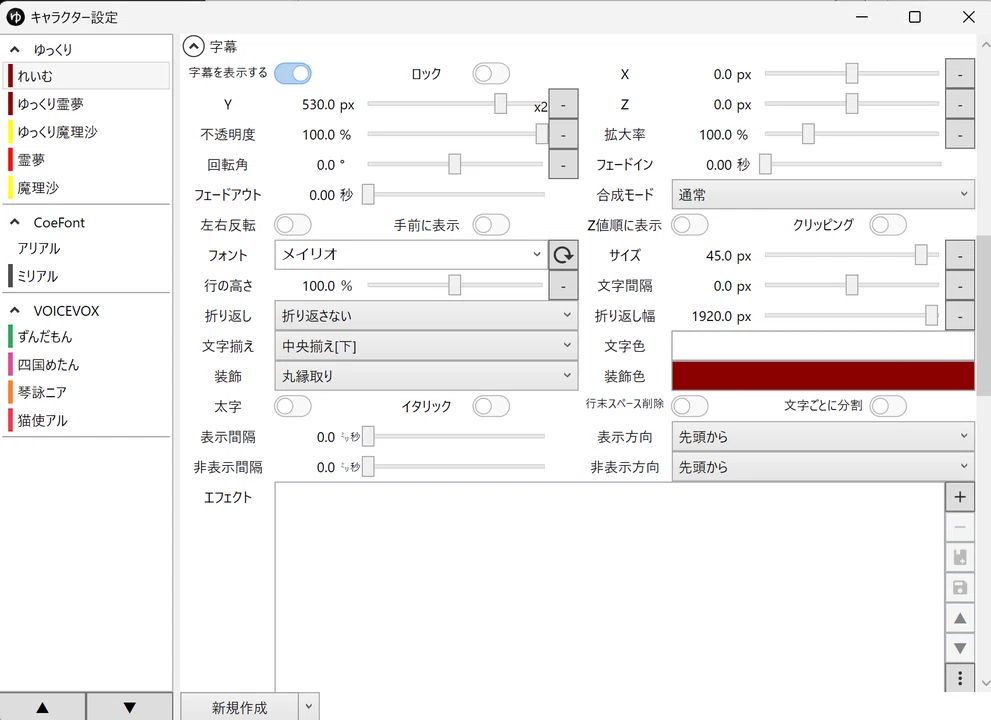
Task: Move the character up with the bottom-left arrow button
Action: click(42, 707)
